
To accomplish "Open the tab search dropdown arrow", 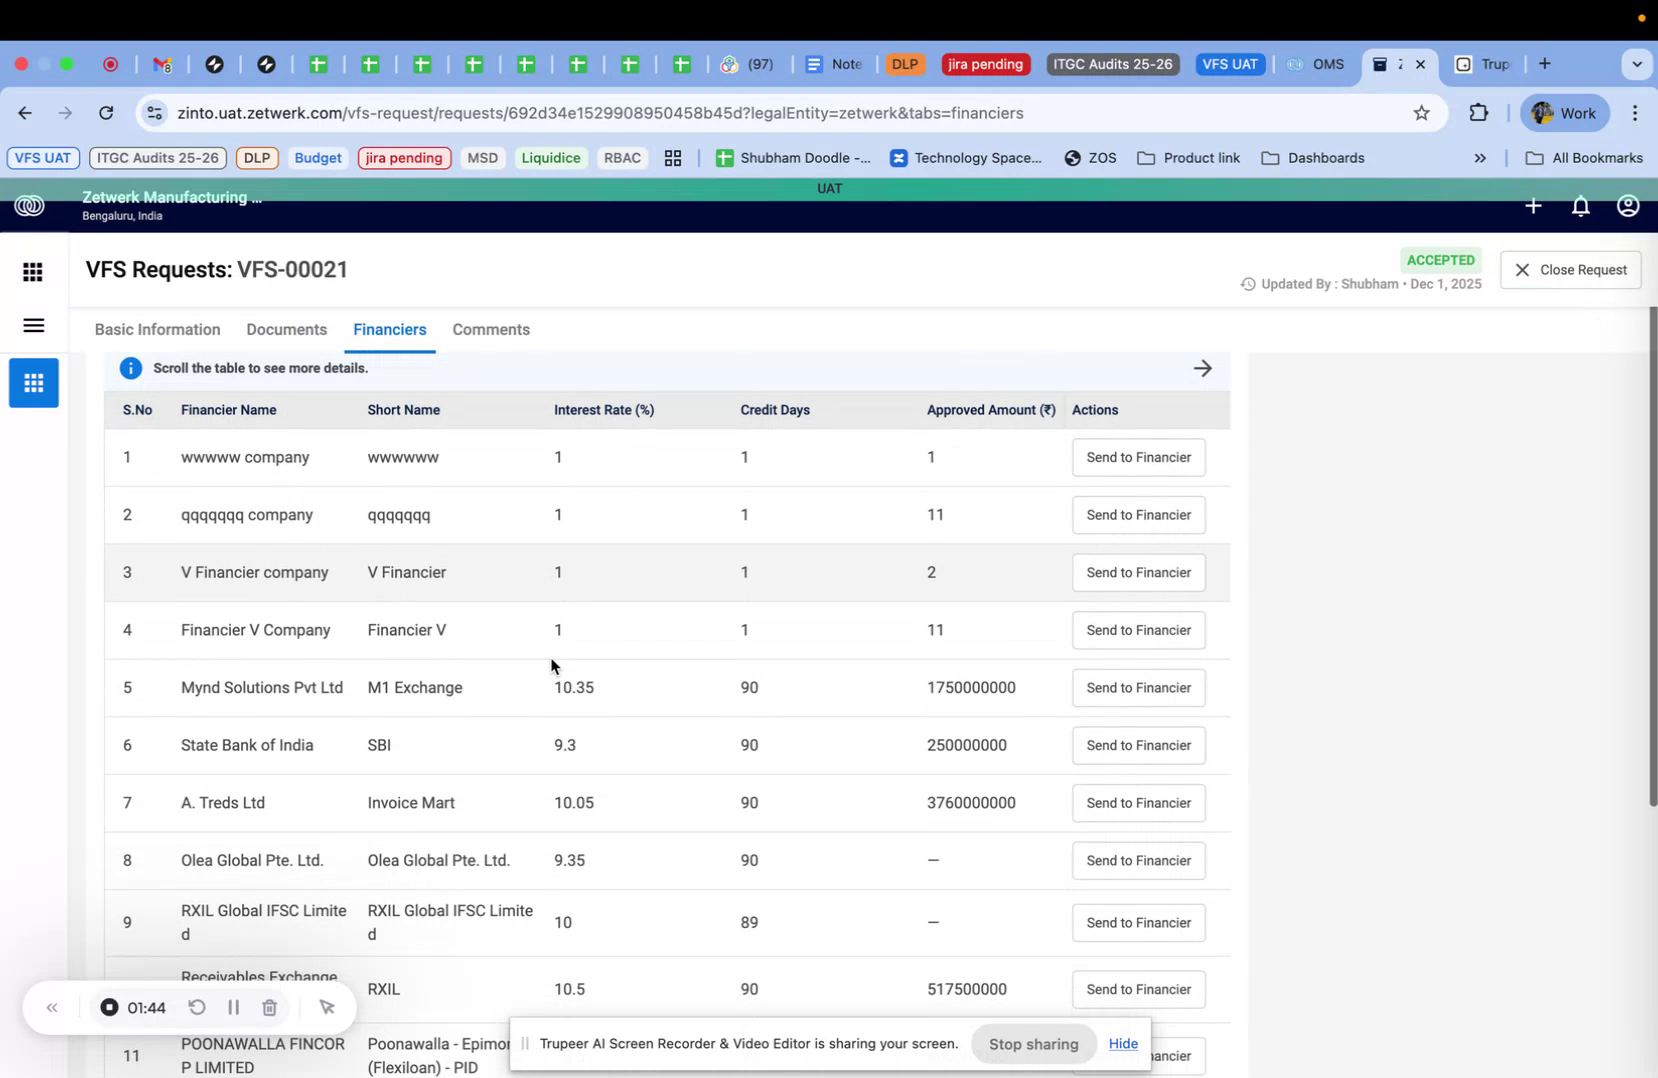I will (1637, 64).
